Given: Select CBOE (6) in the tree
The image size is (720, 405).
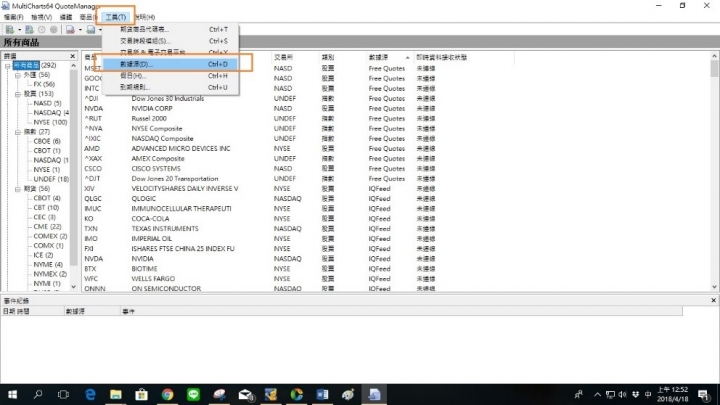Looking at the screenshot, I should 47,141.
